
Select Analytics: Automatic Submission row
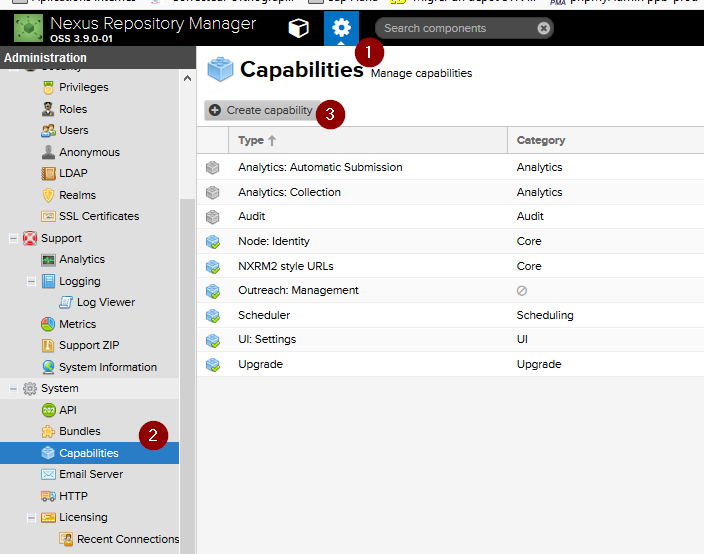450,167
